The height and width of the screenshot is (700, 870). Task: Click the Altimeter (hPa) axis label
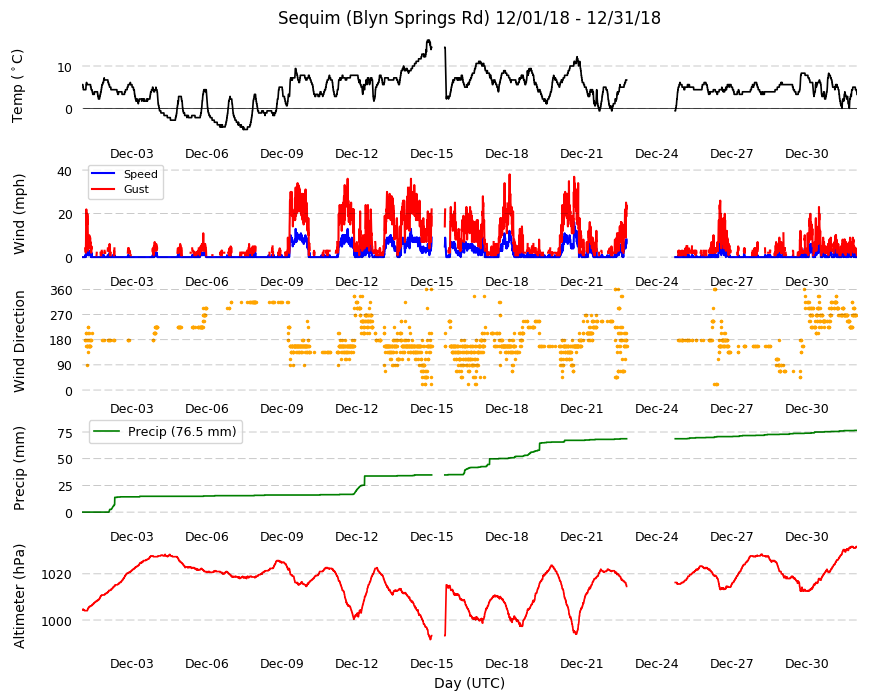click(19, 596)
